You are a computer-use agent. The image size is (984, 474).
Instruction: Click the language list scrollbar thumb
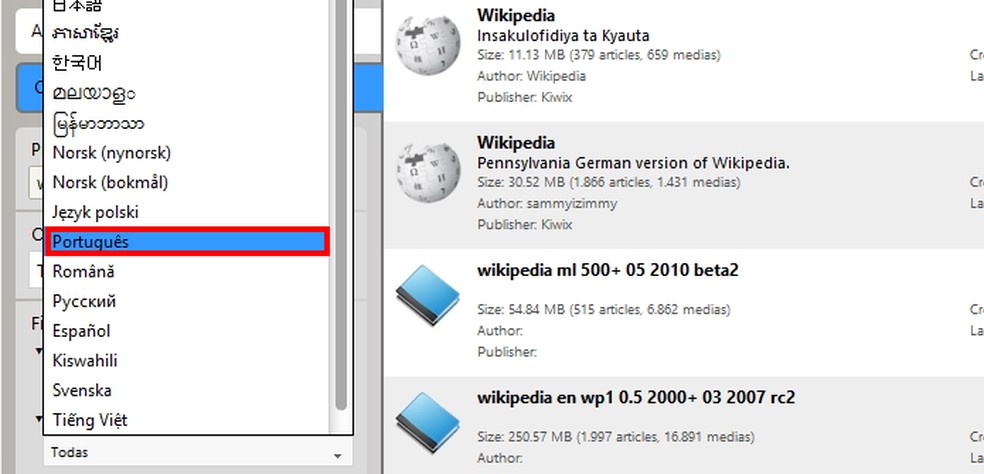(341, 205)
